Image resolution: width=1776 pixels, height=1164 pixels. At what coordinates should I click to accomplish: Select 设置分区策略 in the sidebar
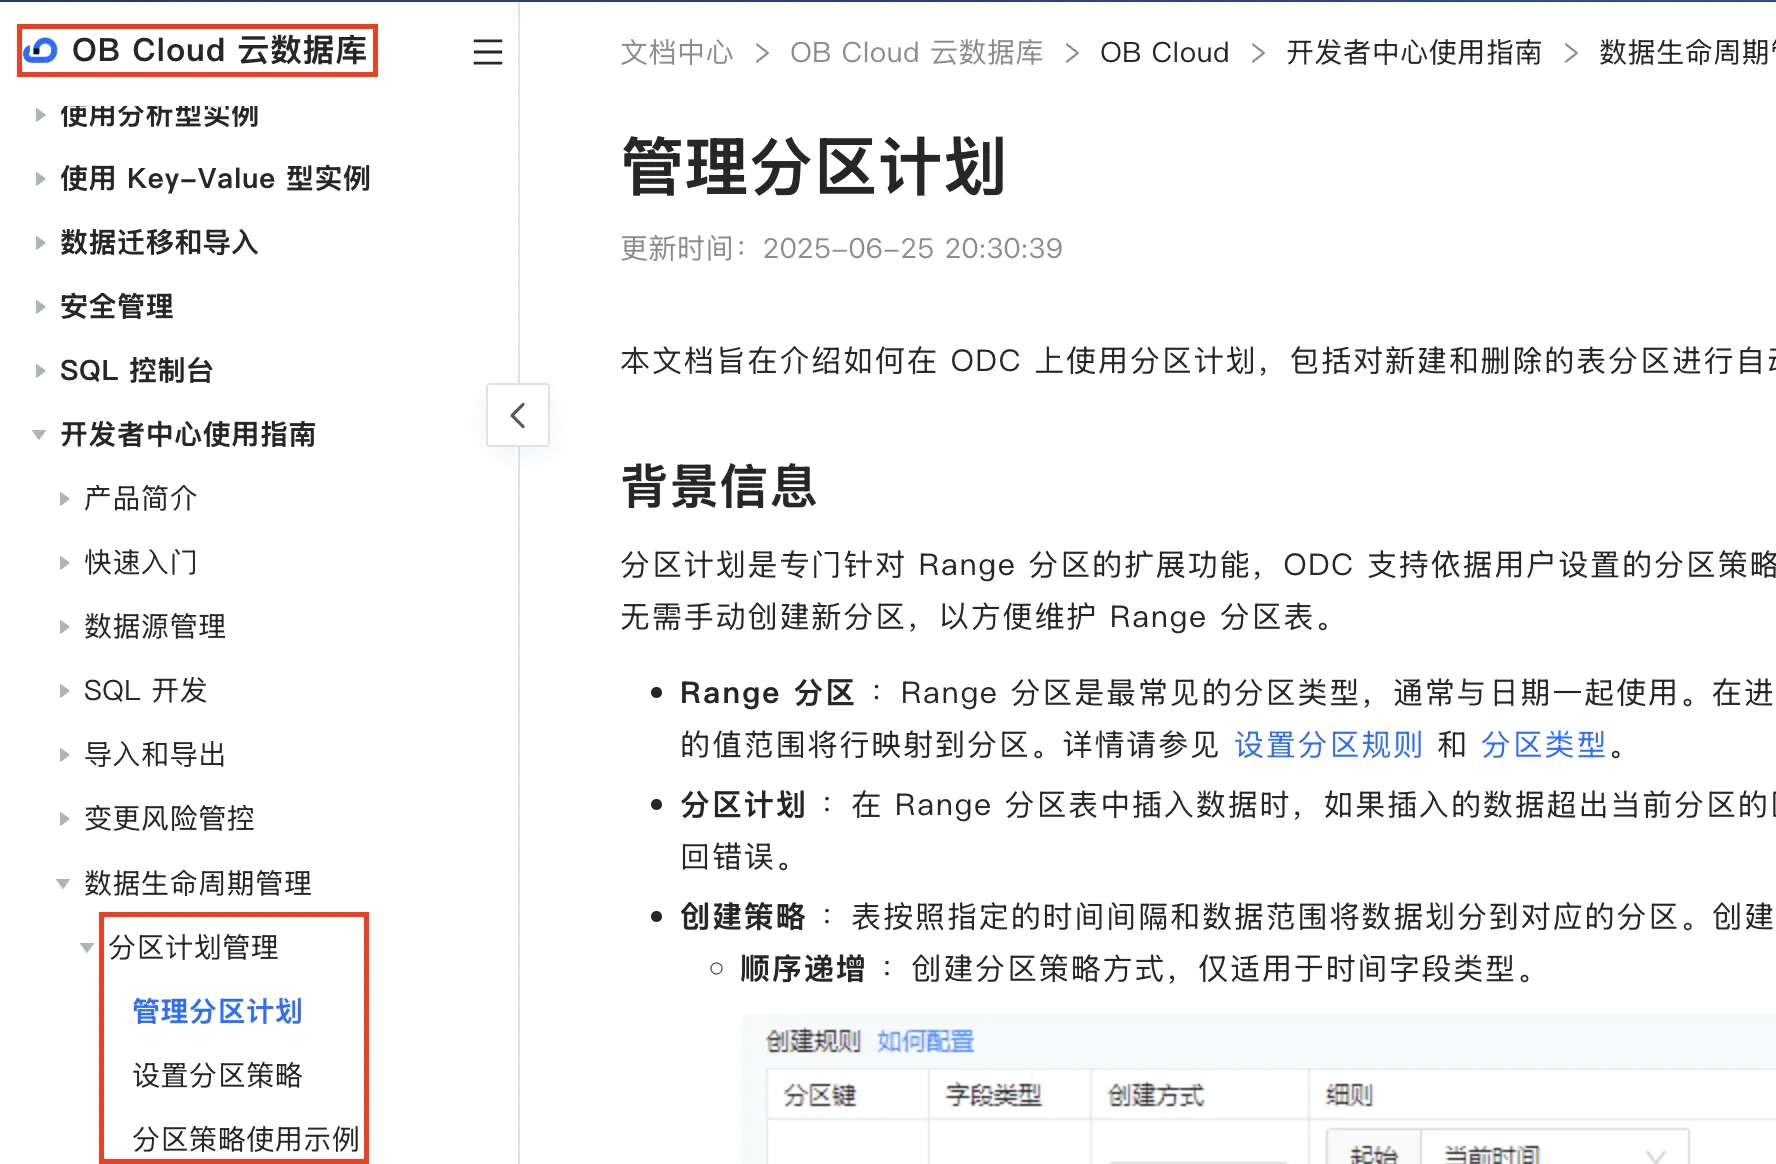[x=217, y=1075]
